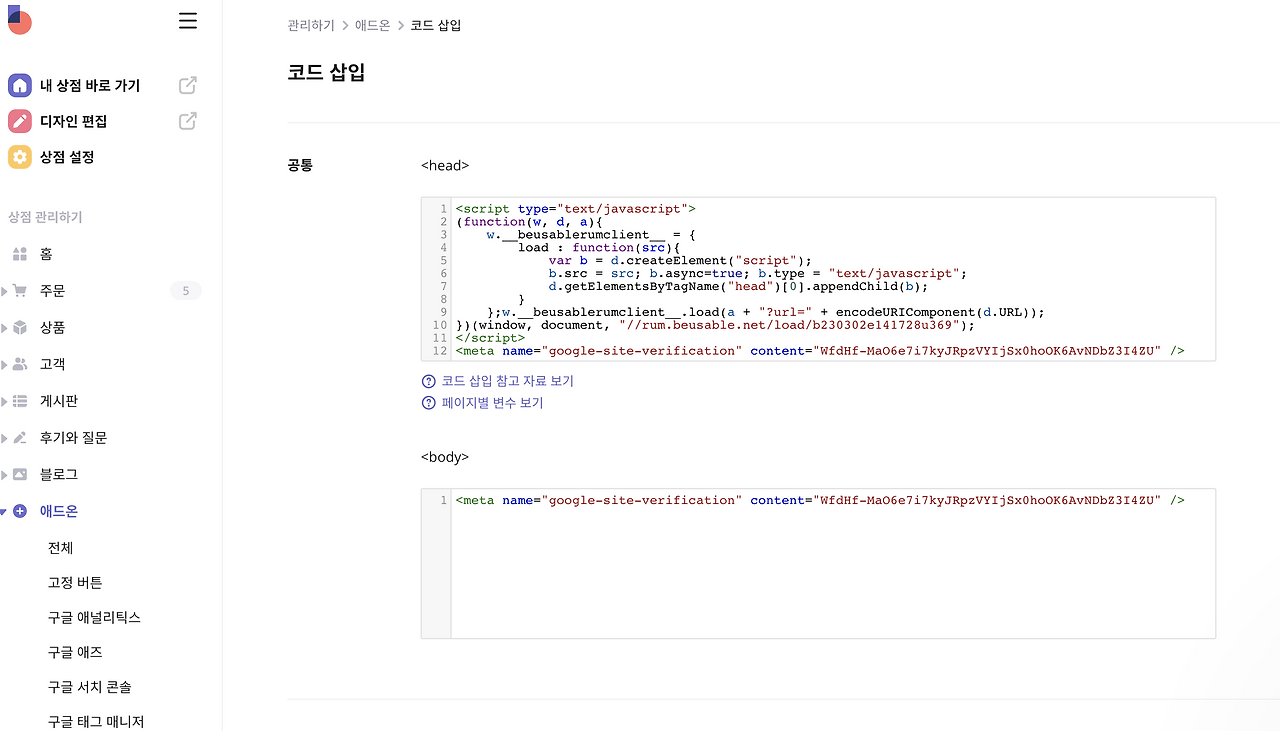Viewport: 1280px width, 731px height.
Task: Expand the 게시판 menu arrow
Action: point(4,401)
